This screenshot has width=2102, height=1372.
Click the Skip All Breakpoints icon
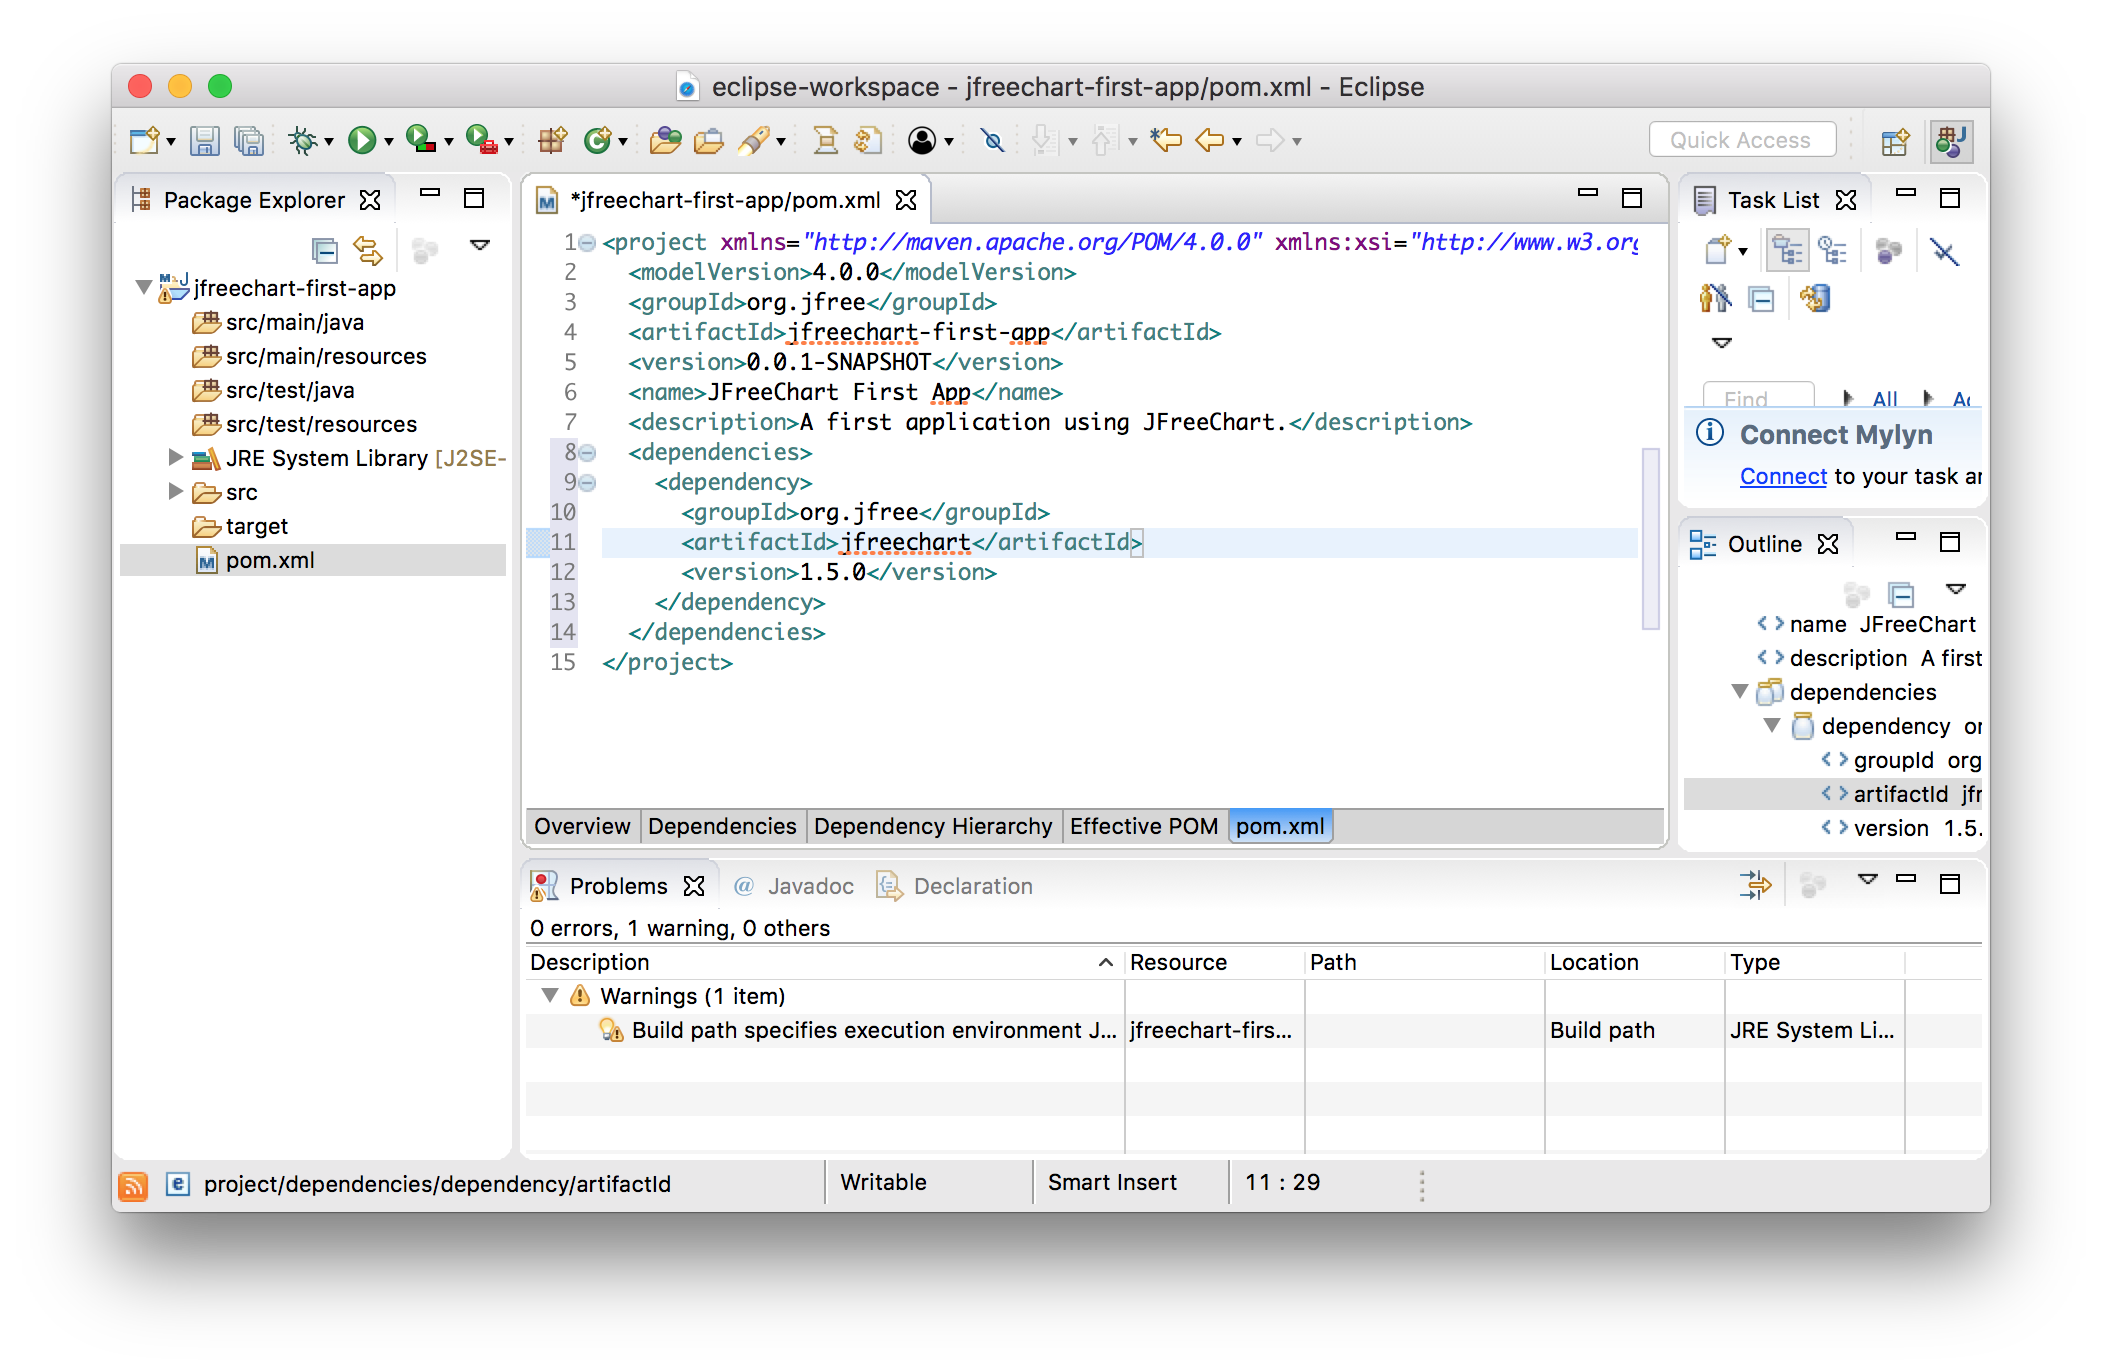click(992, 141)
